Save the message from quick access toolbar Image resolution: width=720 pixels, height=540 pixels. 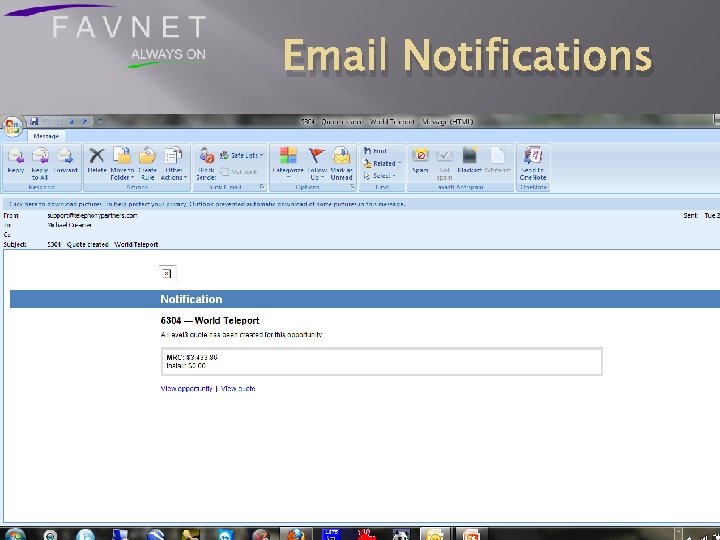tap(34, 121)
